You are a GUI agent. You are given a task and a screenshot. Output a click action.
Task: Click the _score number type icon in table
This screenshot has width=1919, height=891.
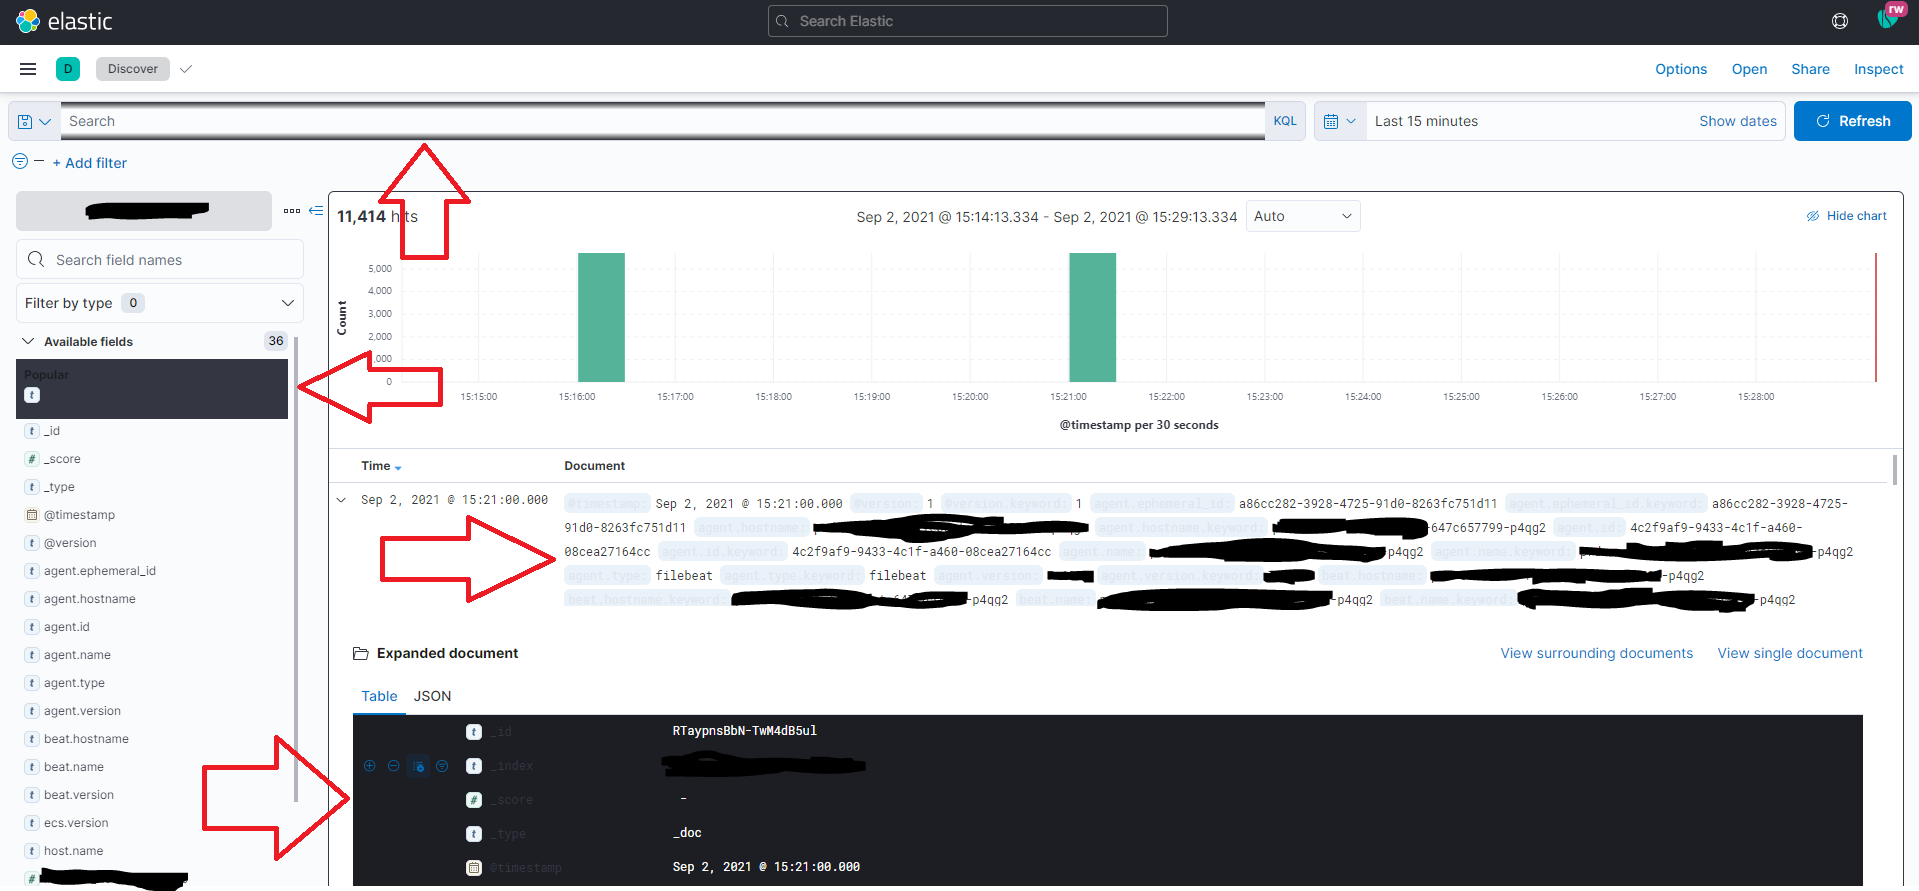point(474,800)
